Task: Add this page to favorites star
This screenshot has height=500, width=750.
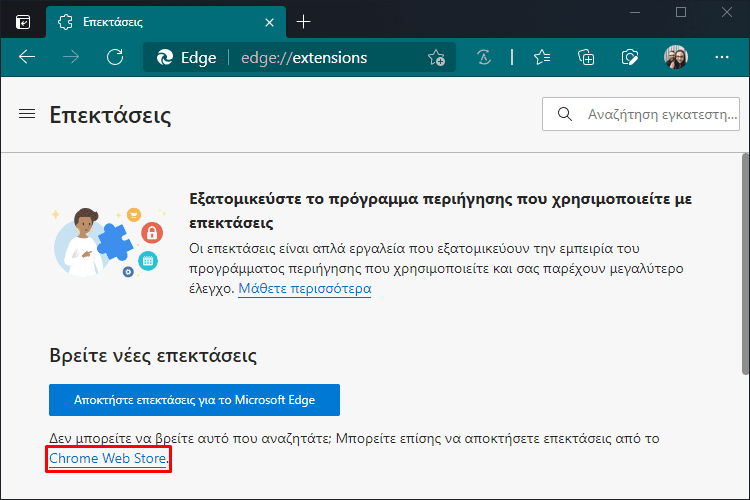Action: click(x=436, y=57)
